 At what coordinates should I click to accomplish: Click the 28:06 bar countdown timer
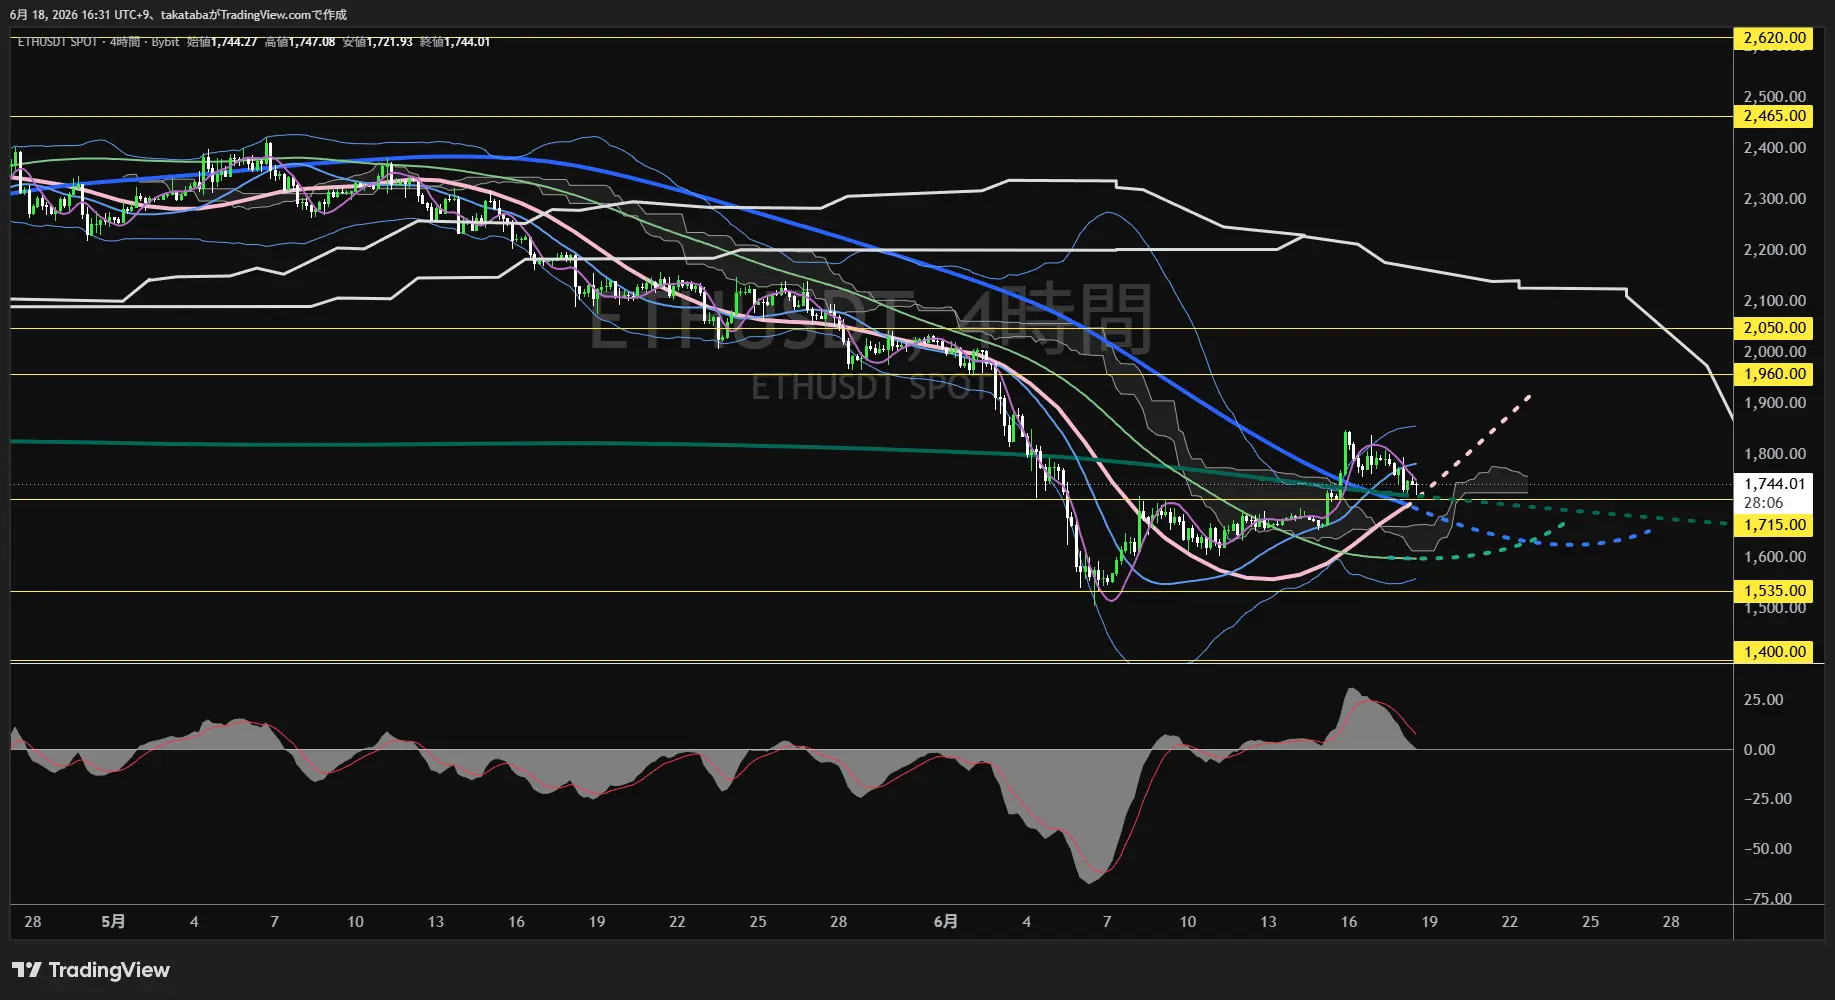(1764, 503)
